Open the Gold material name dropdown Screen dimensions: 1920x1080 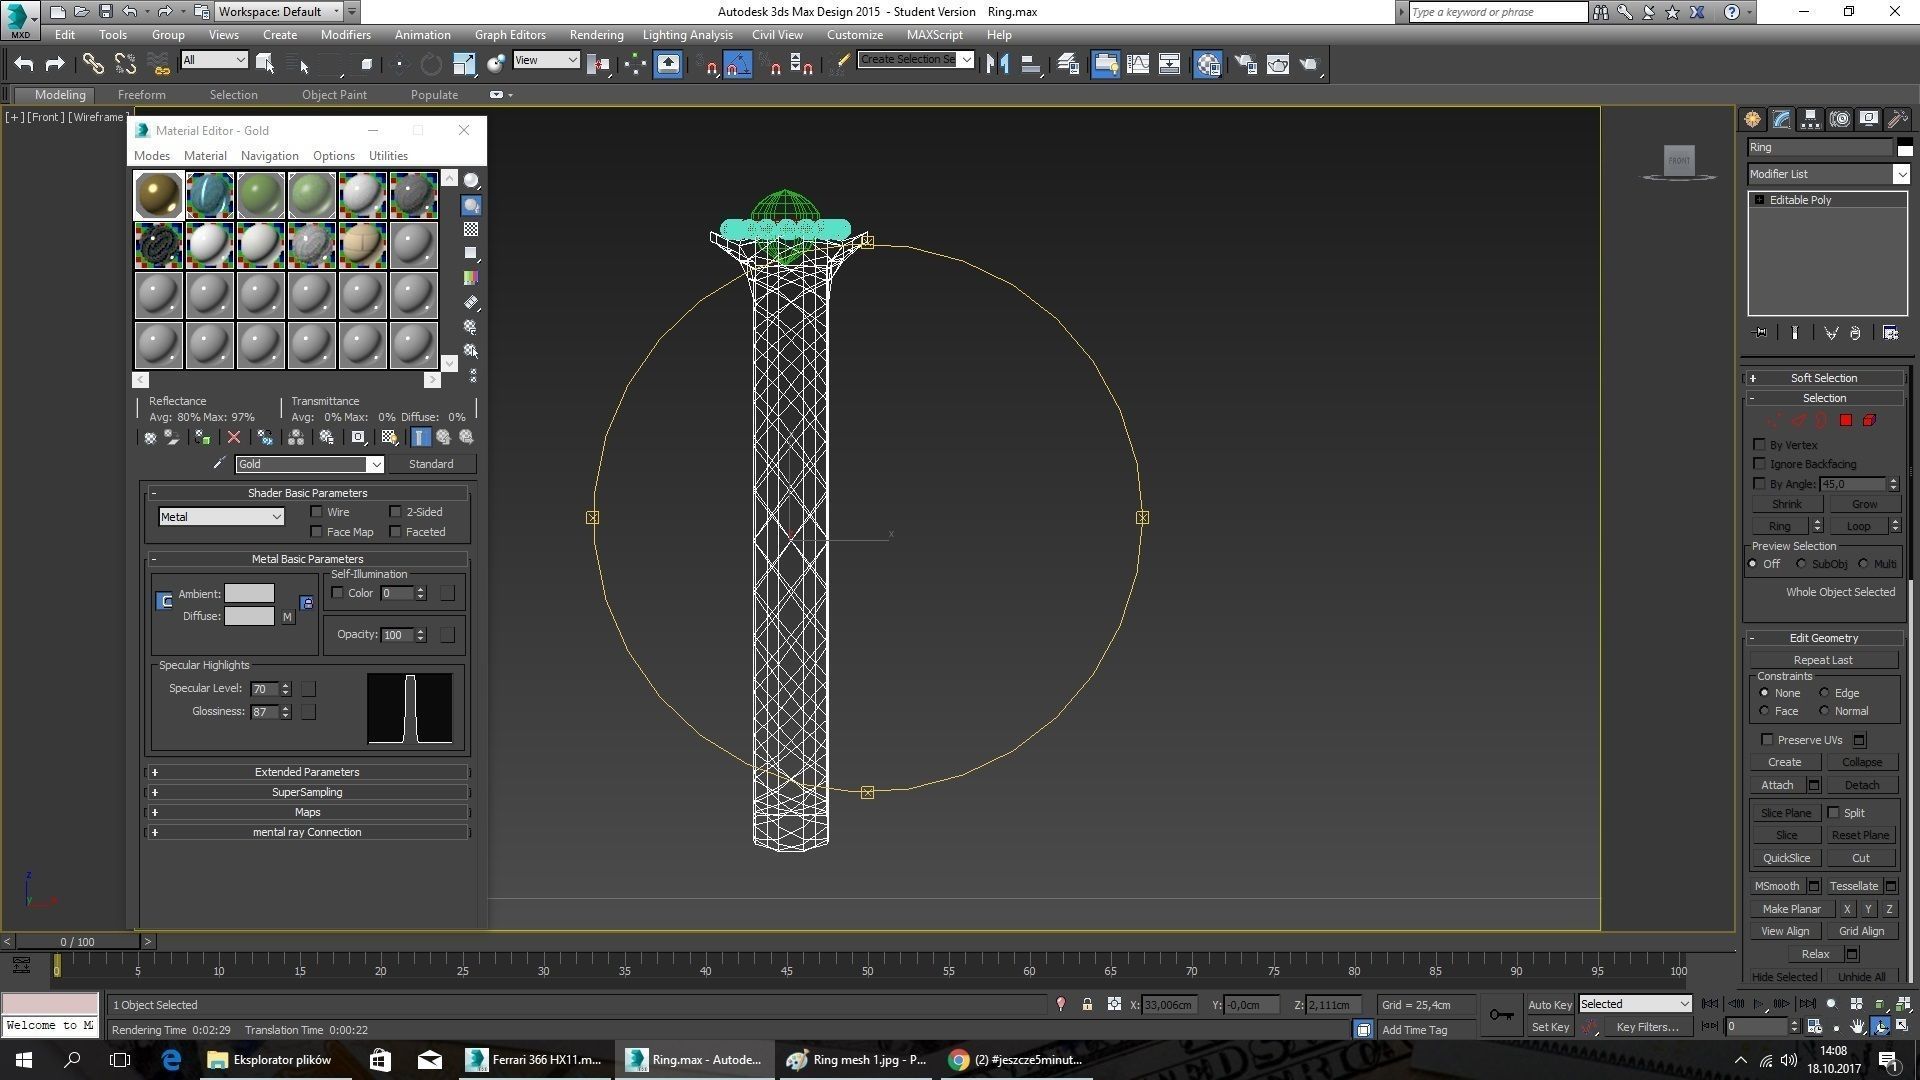coord(309,464)
